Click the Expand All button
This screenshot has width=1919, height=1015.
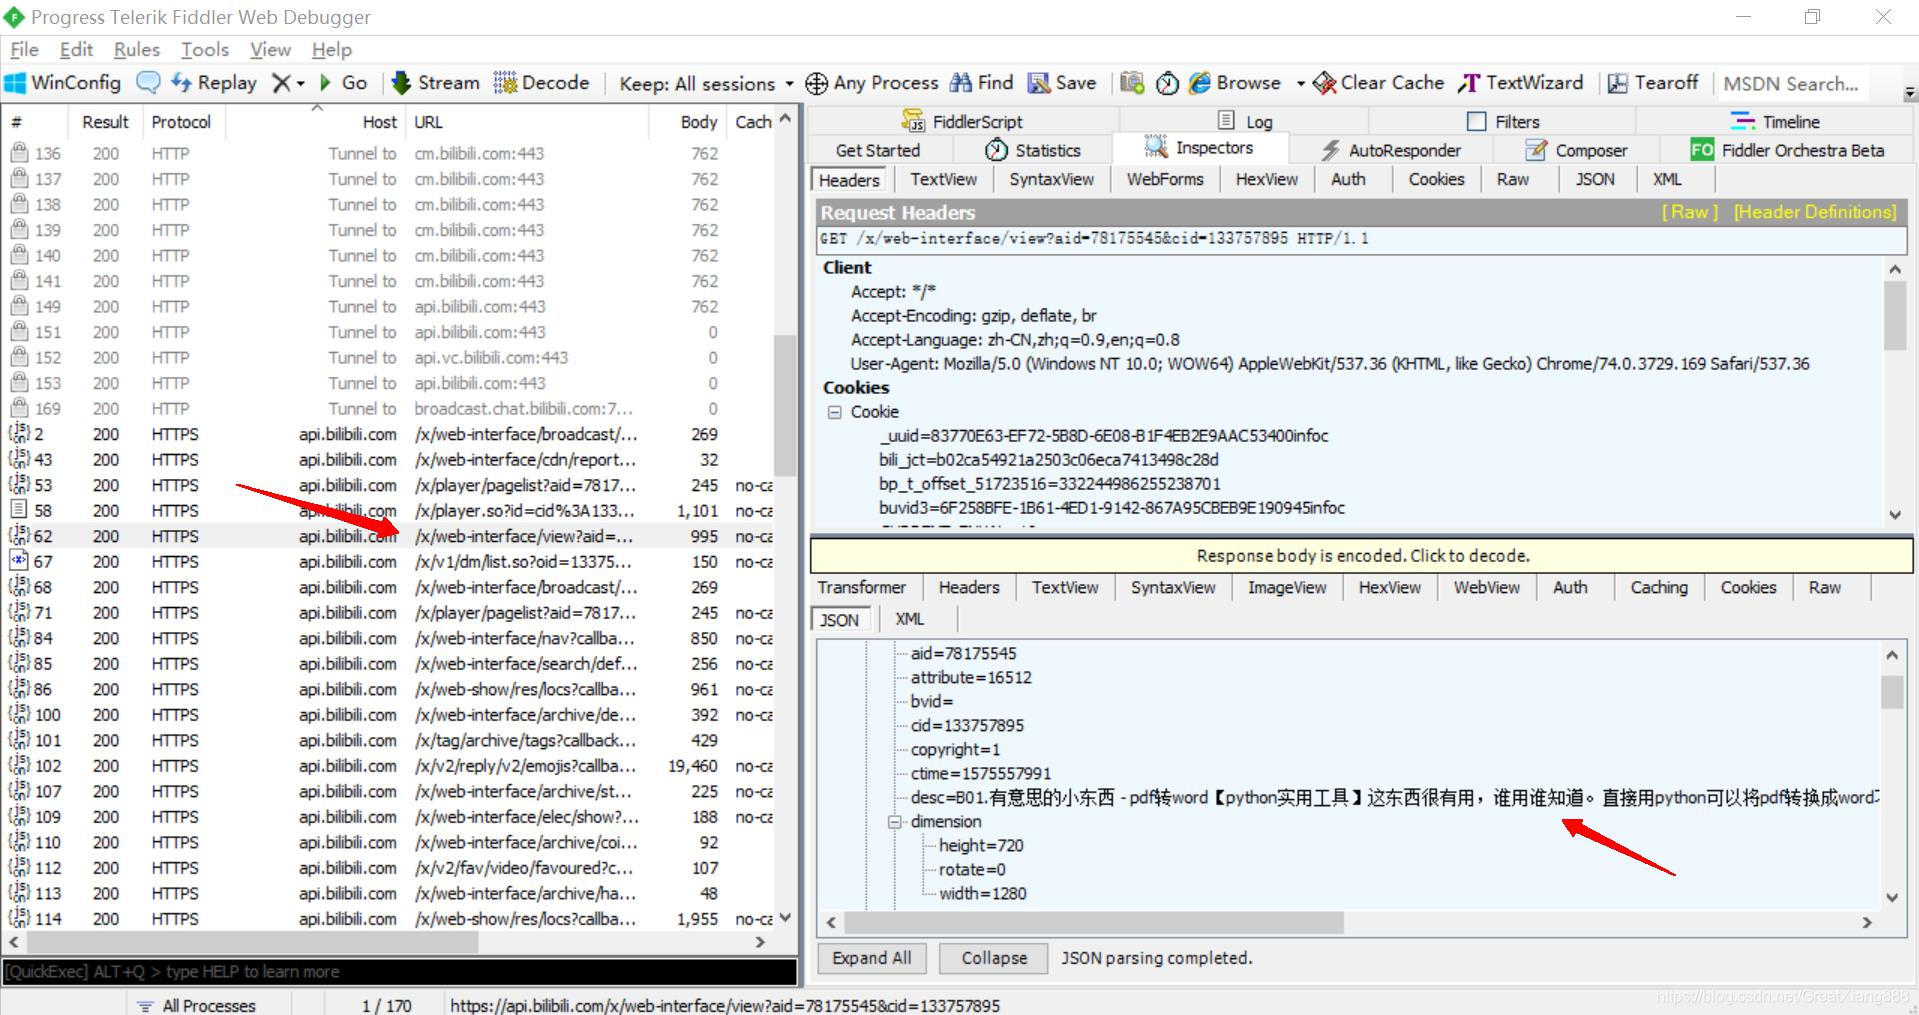[871, 958]
